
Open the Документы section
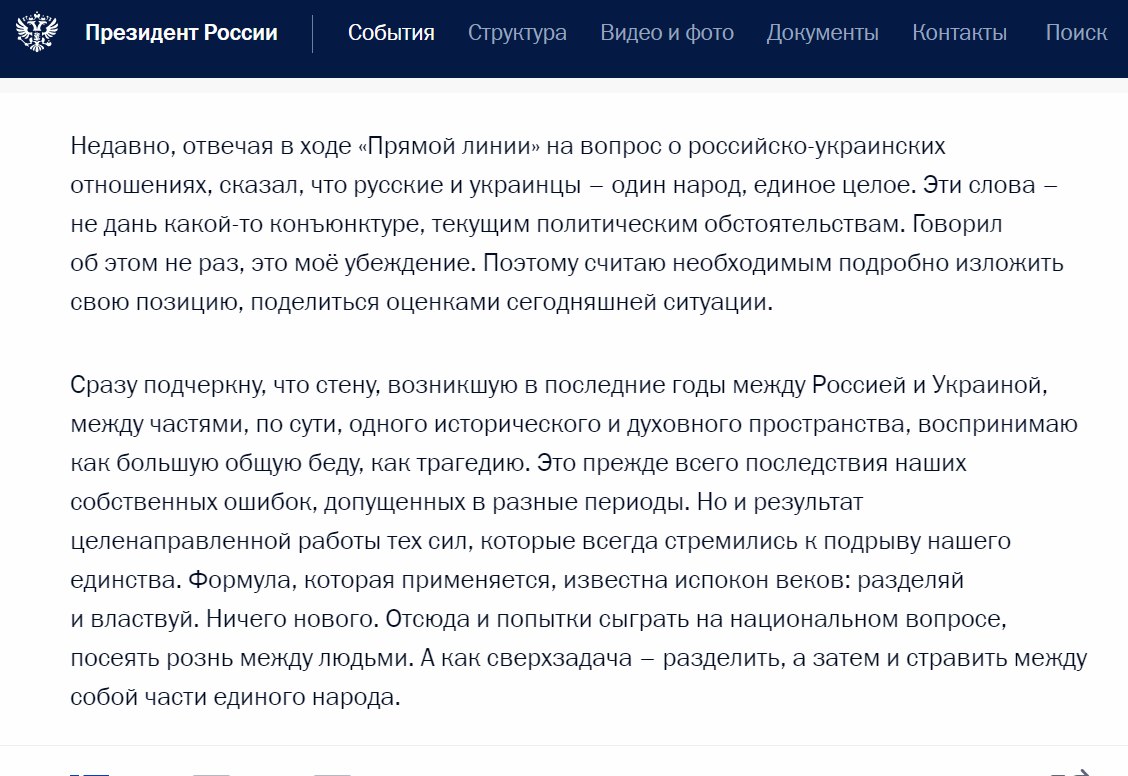[x=822, y=33]
